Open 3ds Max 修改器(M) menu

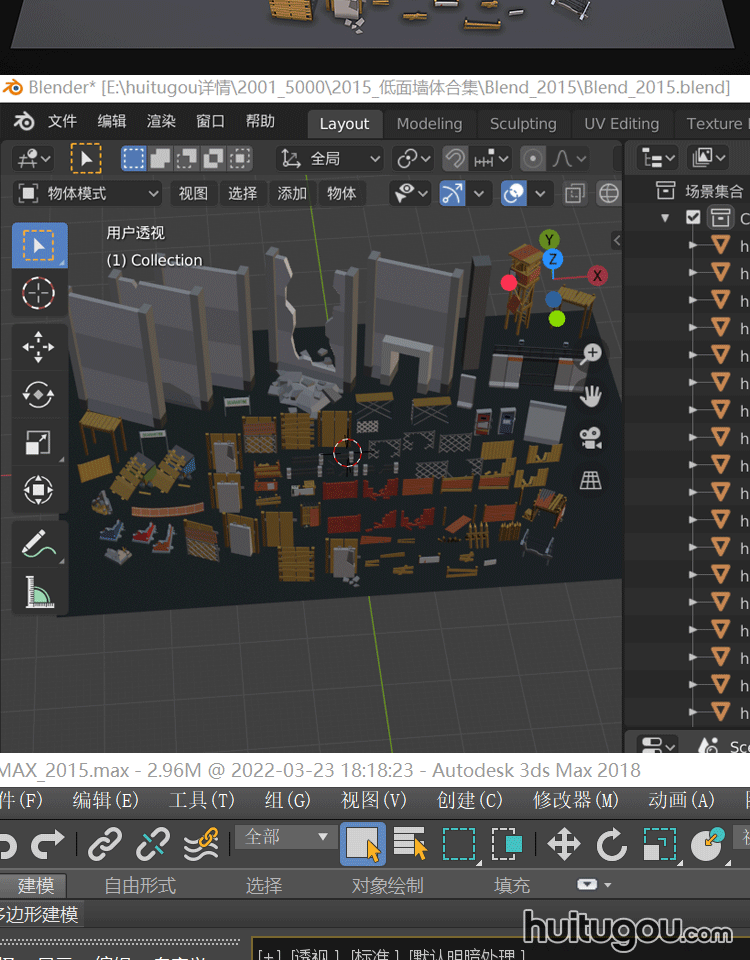pos(575,800)
